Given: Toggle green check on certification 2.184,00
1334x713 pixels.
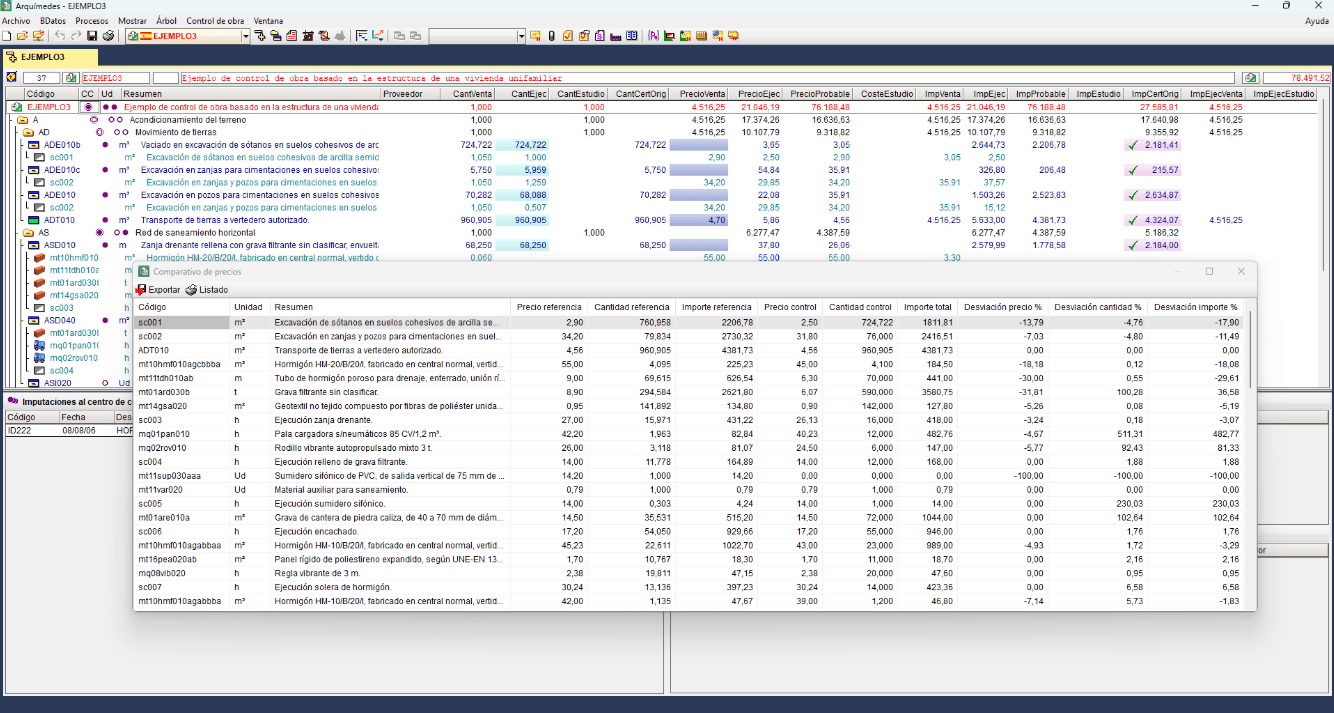Looking at the screenshot, I should pos(1133,245).
